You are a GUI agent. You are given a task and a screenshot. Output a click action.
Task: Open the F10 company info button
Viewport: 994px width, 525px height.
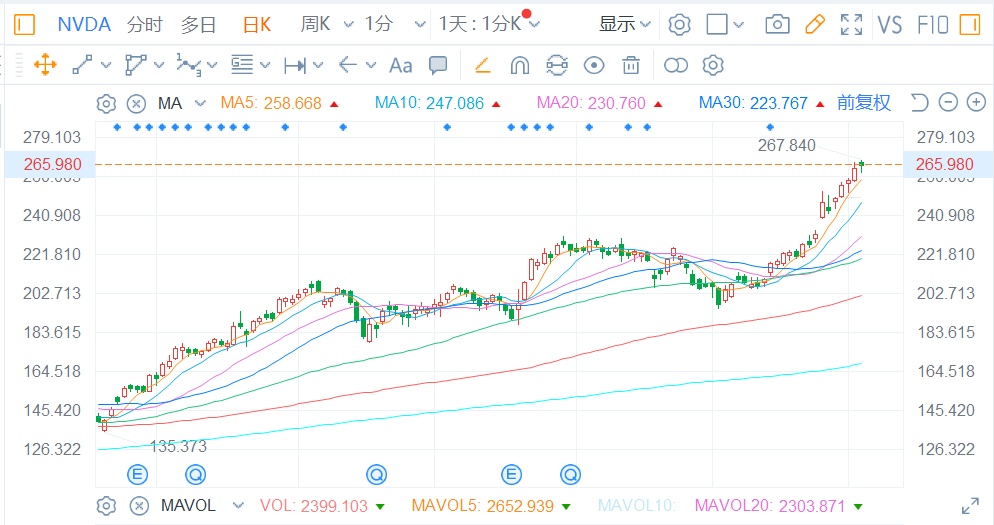coord(933,25)
